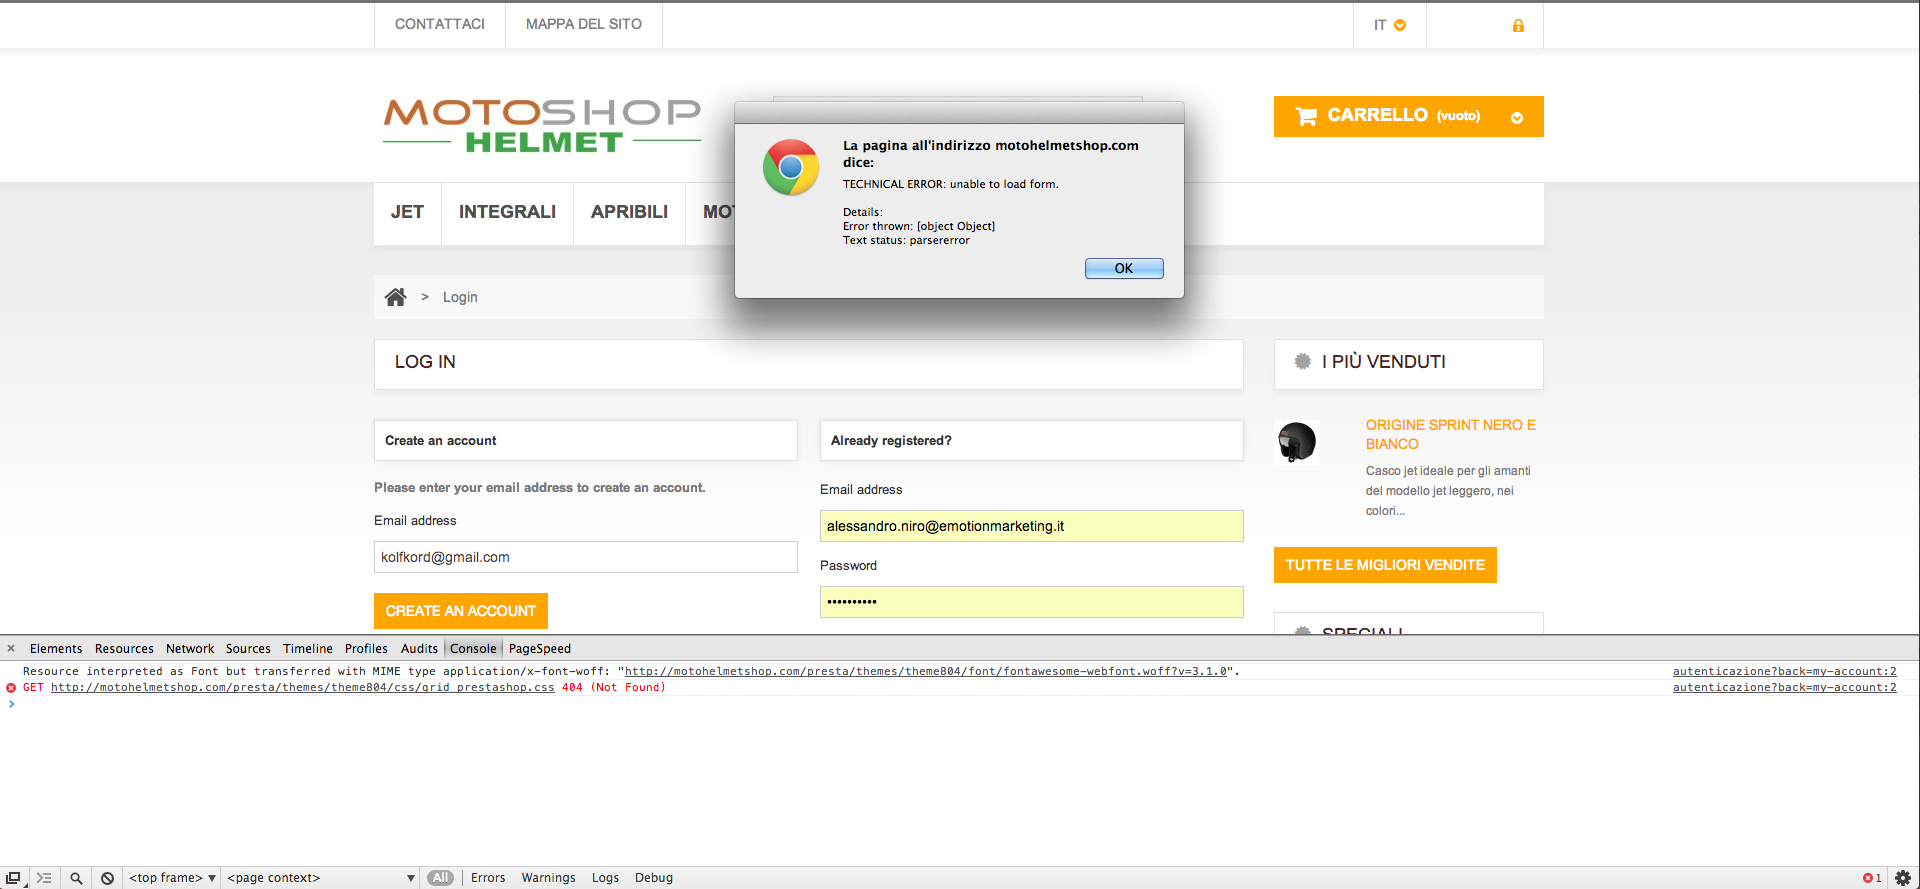Open the top frame selector
1920x889 pixels.
[x=172, y=878]
